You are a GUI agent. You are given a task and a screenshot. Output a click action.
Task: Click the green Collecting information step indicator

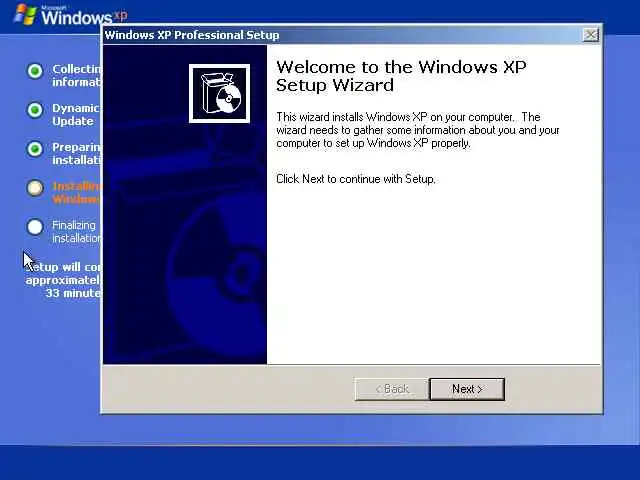point(35,71)
